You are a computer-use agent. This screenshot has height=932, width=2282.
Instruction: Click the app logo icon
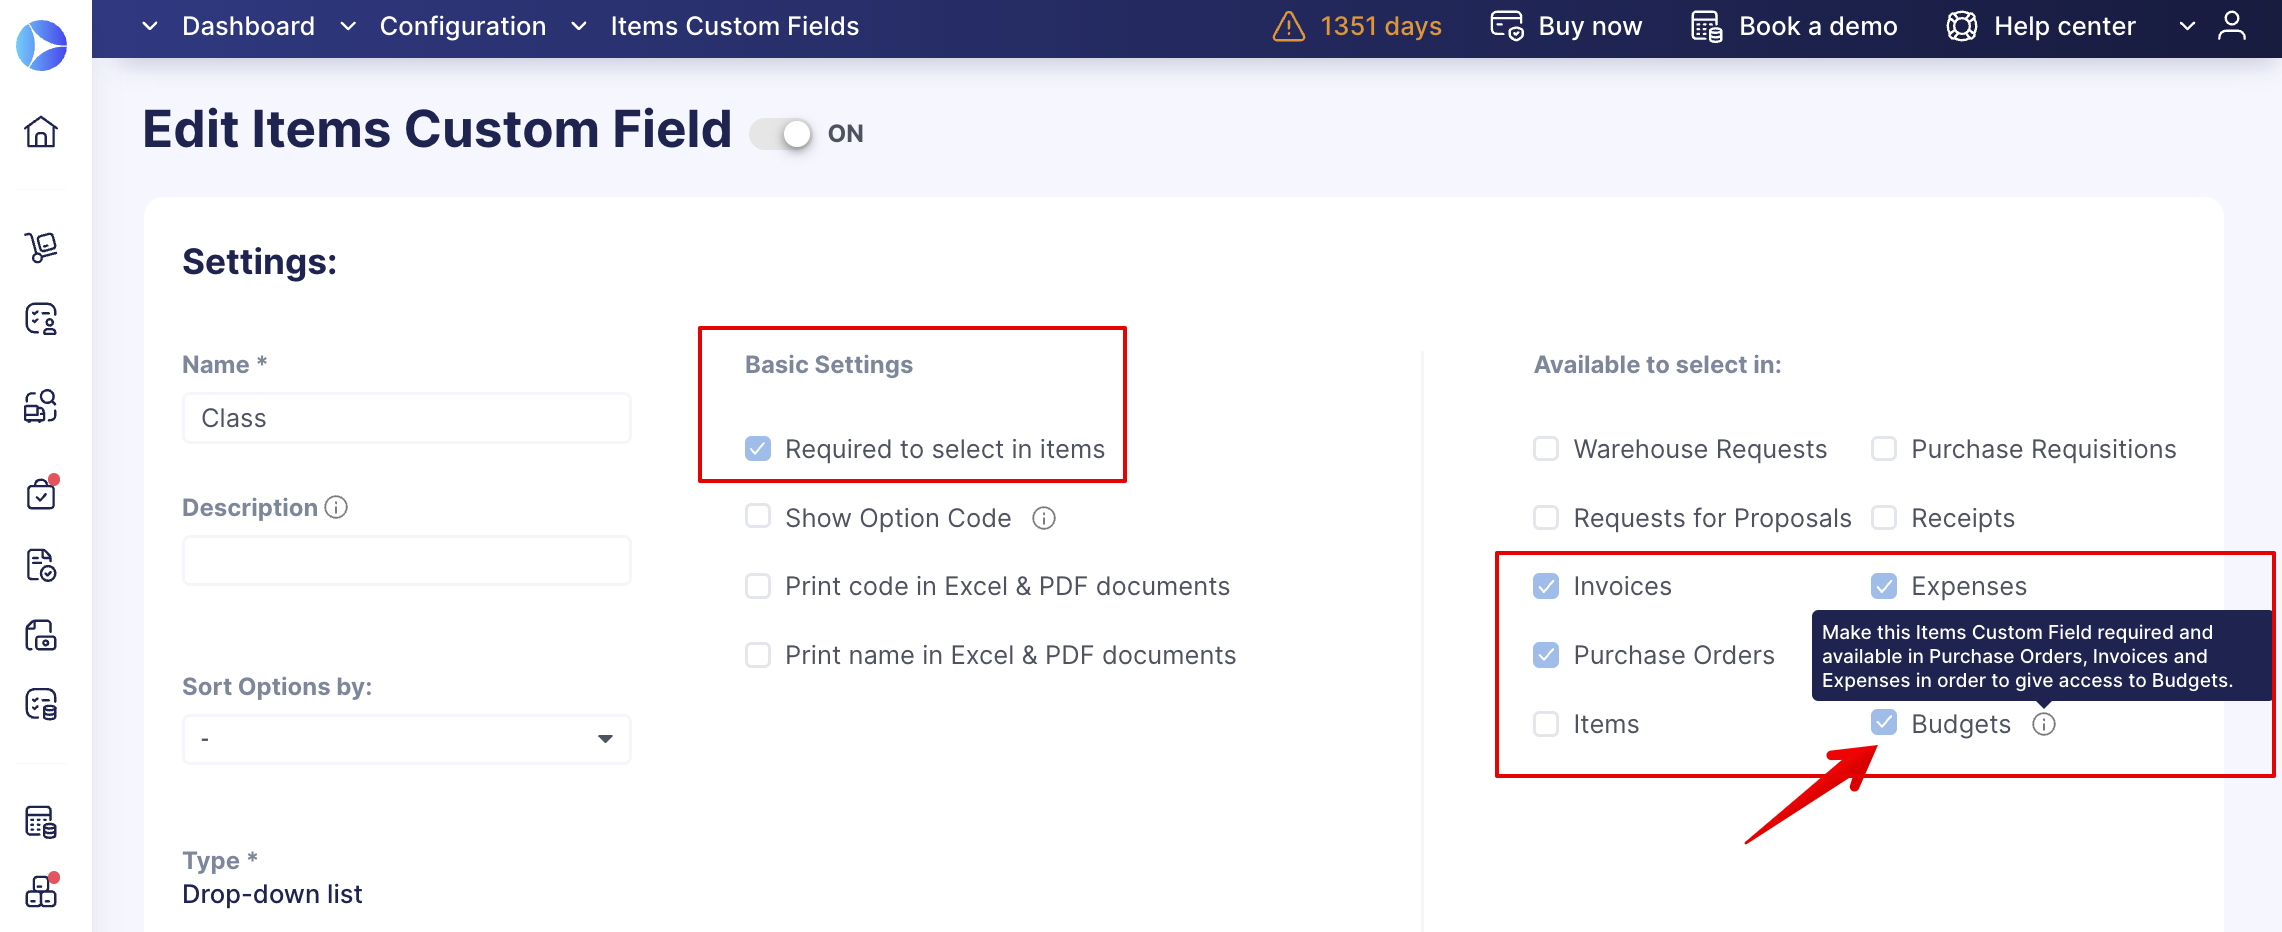coord(42,45)
